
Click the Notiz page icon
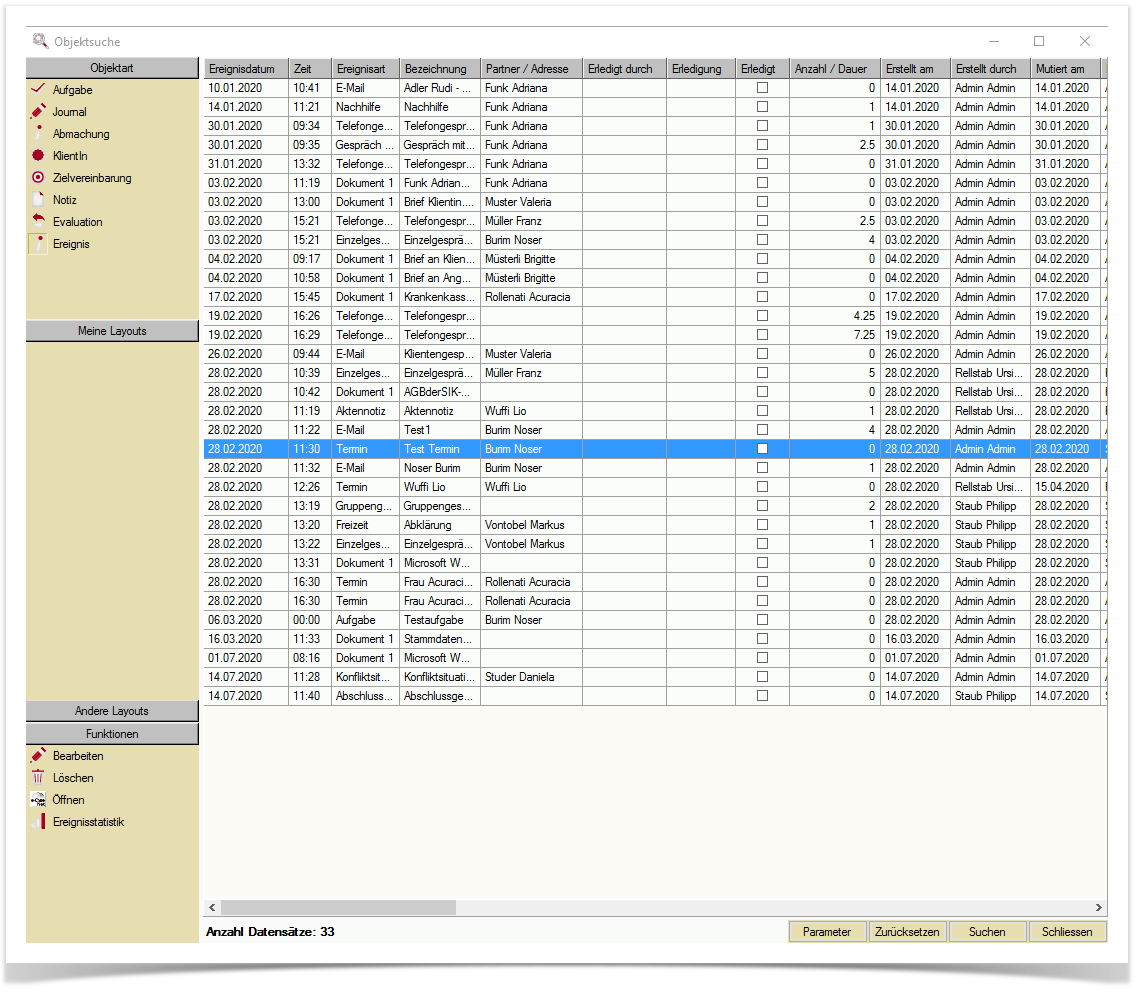coord(39,199)
